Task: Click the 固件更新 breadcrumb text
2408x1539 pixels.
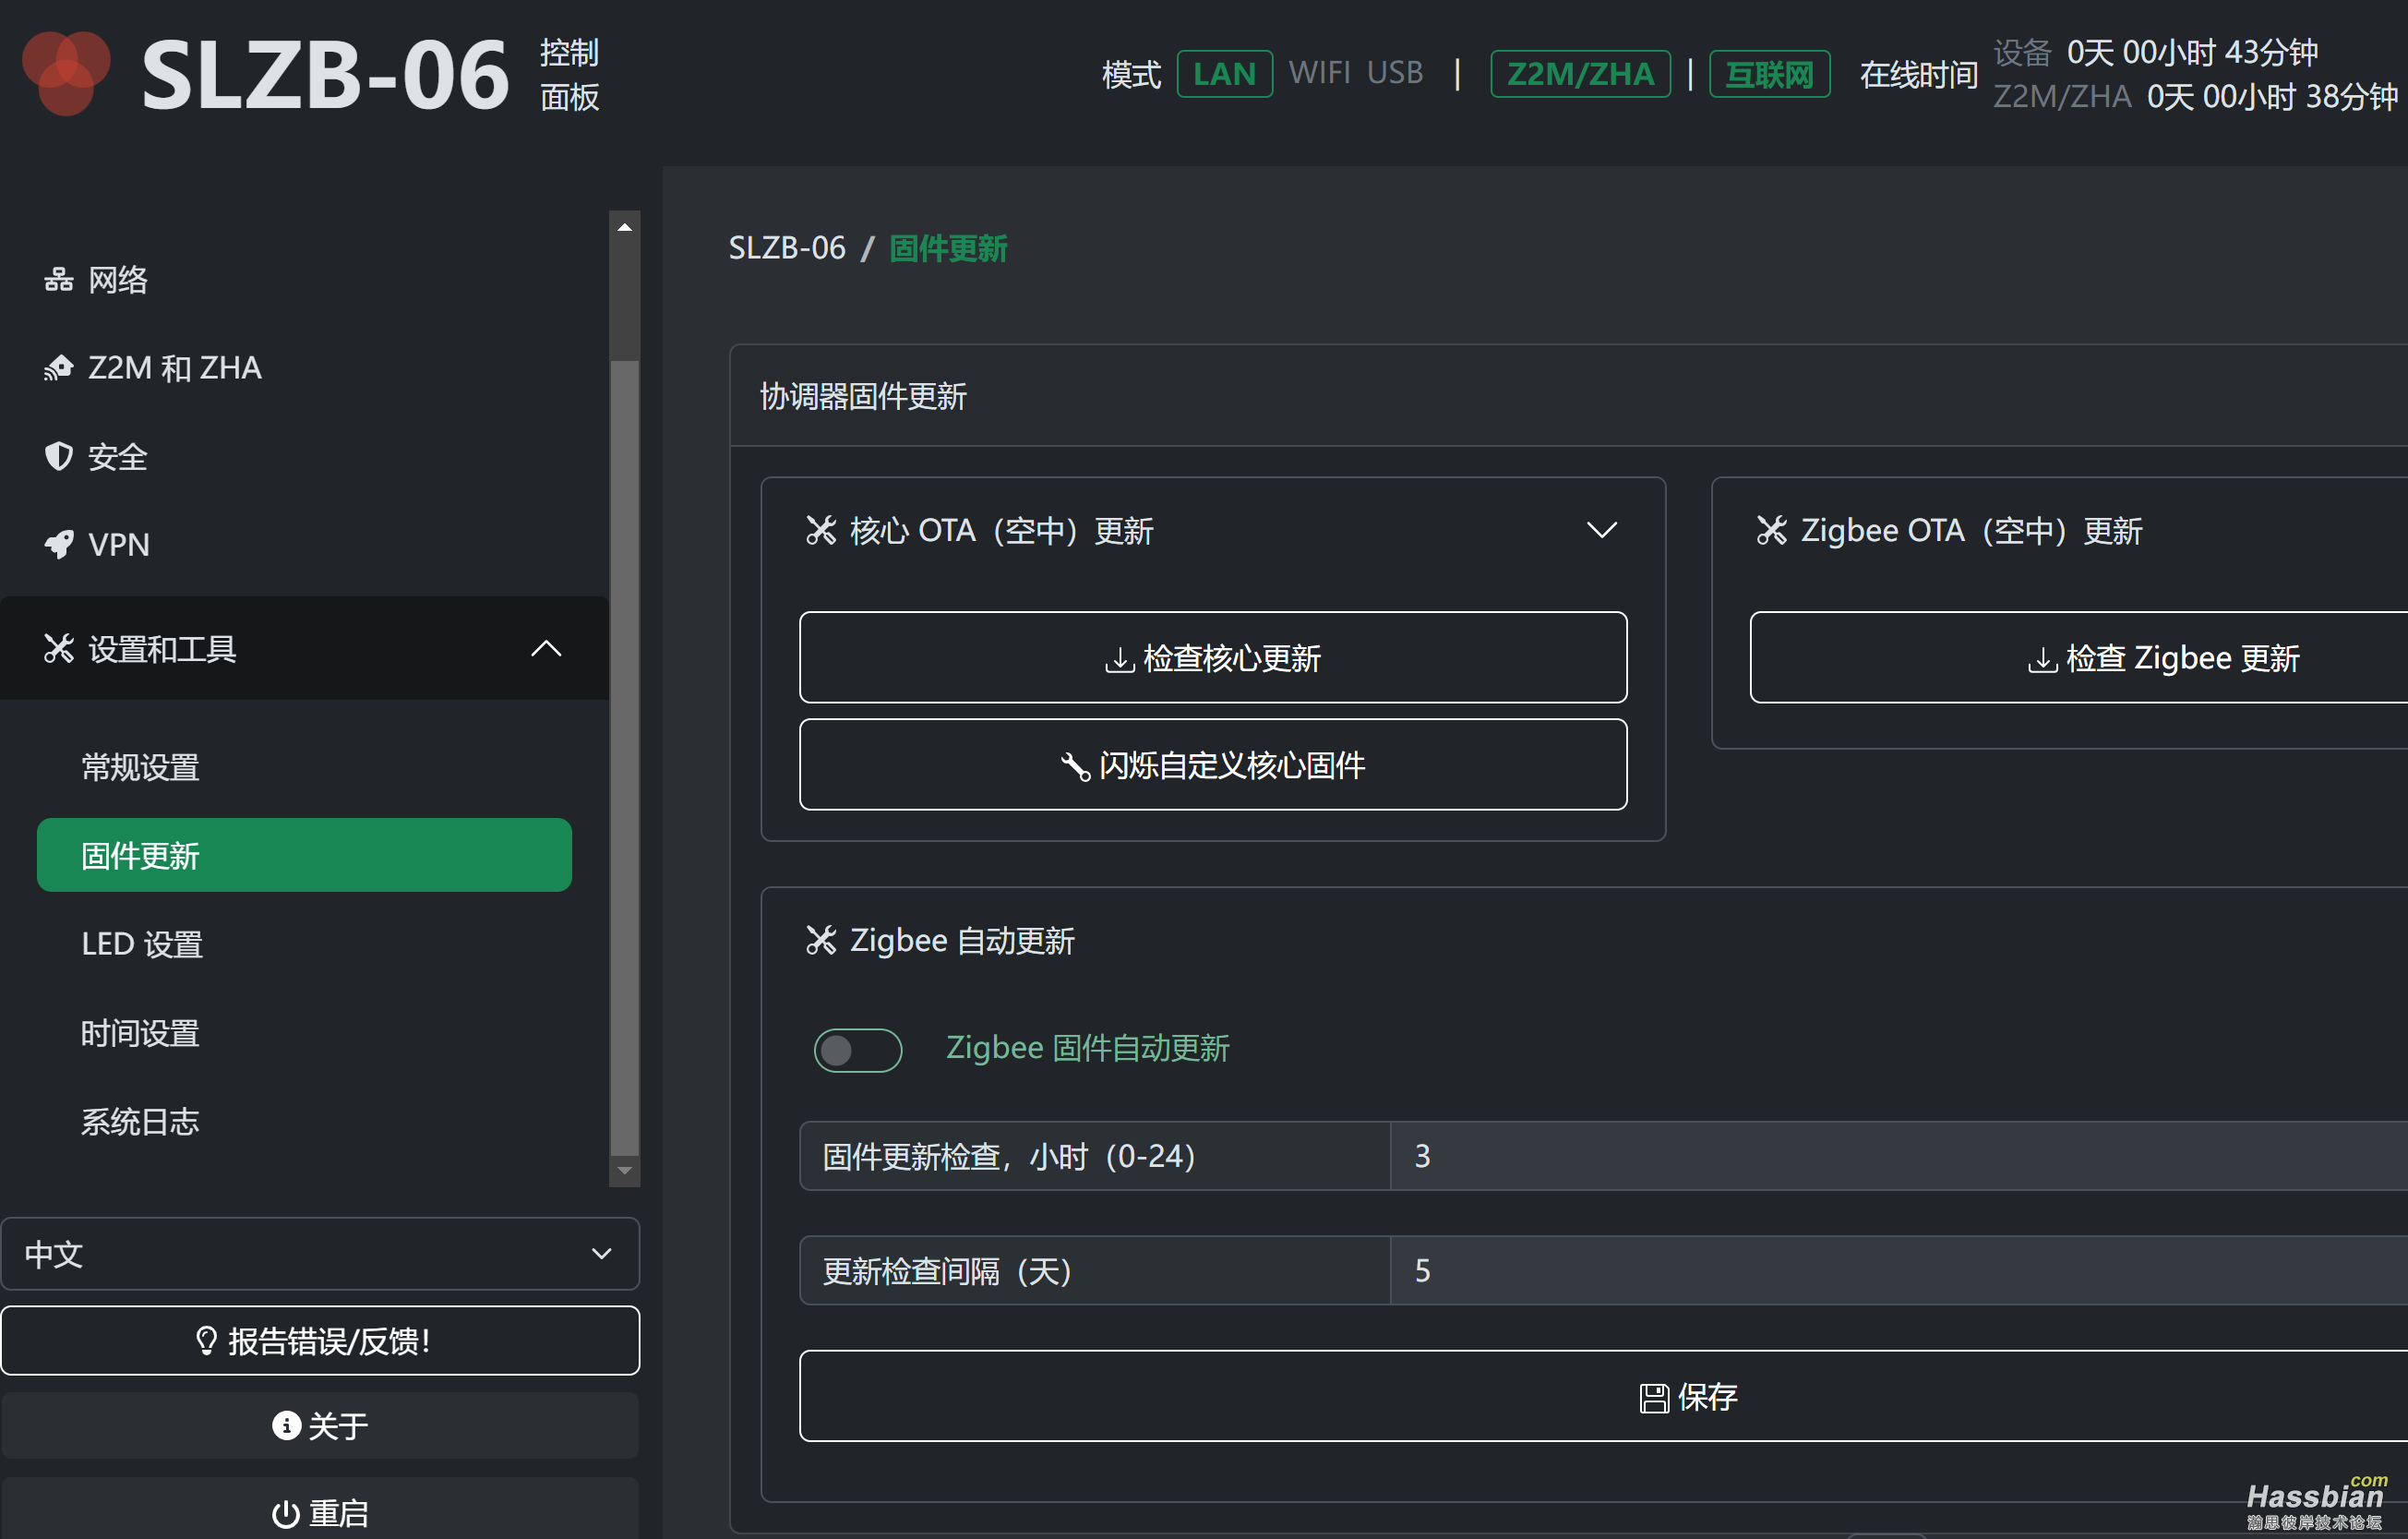Action: coord(948,248)
